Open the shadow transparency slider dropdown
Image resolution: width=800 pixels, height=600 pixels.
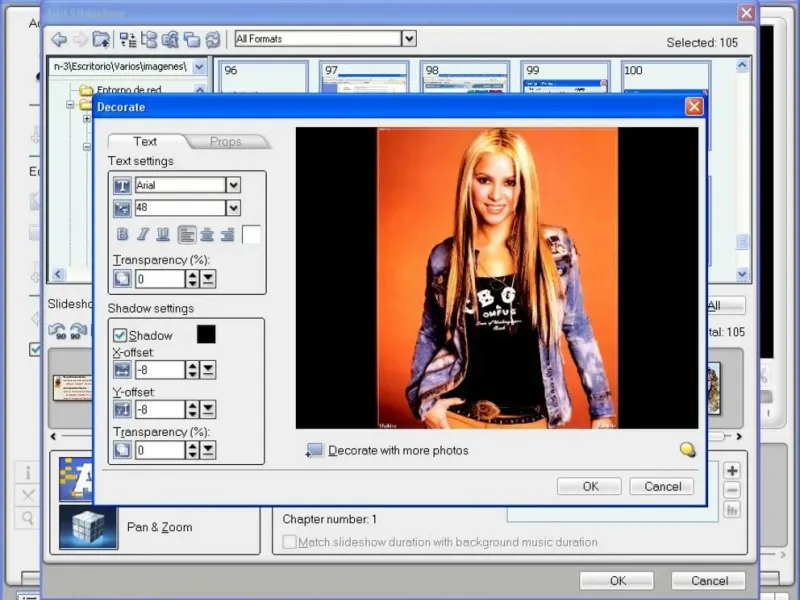(x=208, y=450)
